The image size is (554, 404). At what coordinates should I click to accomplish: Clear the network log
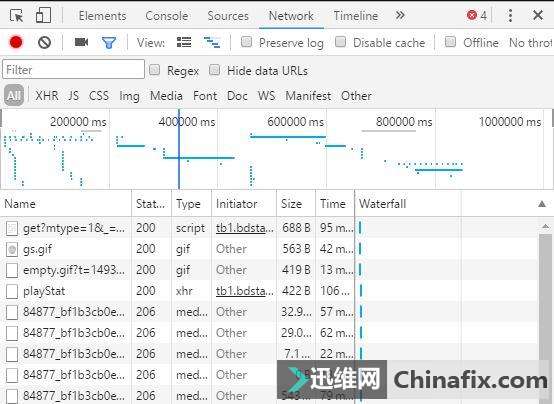point(45,42)
